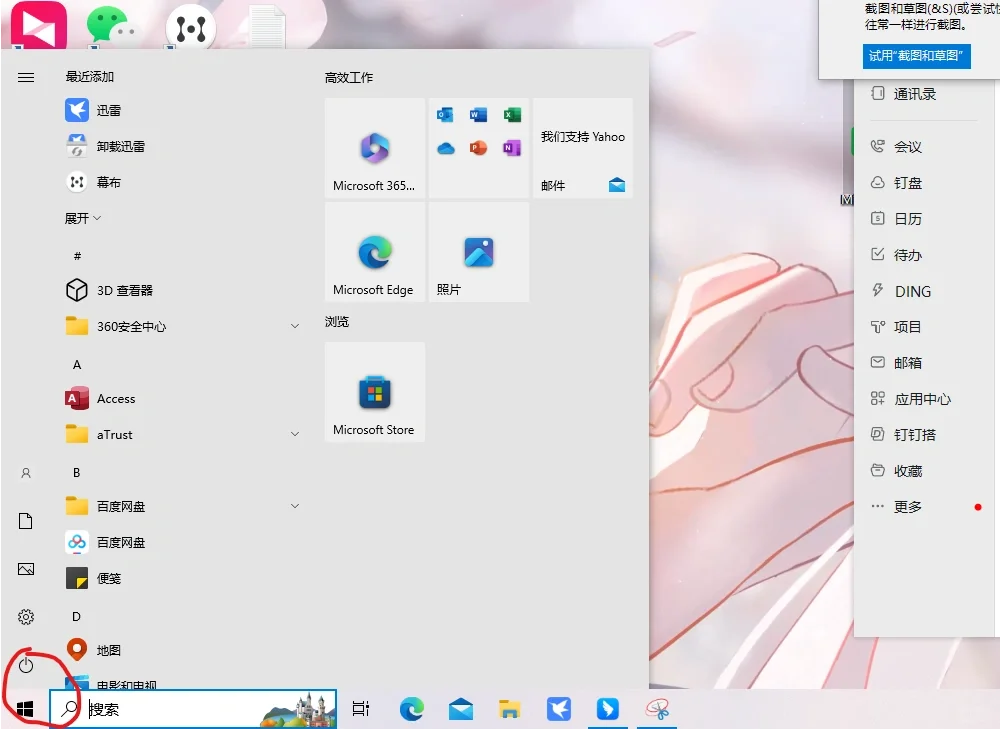Click the Windows Start button on taskbar
1000x730 pixels.
click(25, 708)
